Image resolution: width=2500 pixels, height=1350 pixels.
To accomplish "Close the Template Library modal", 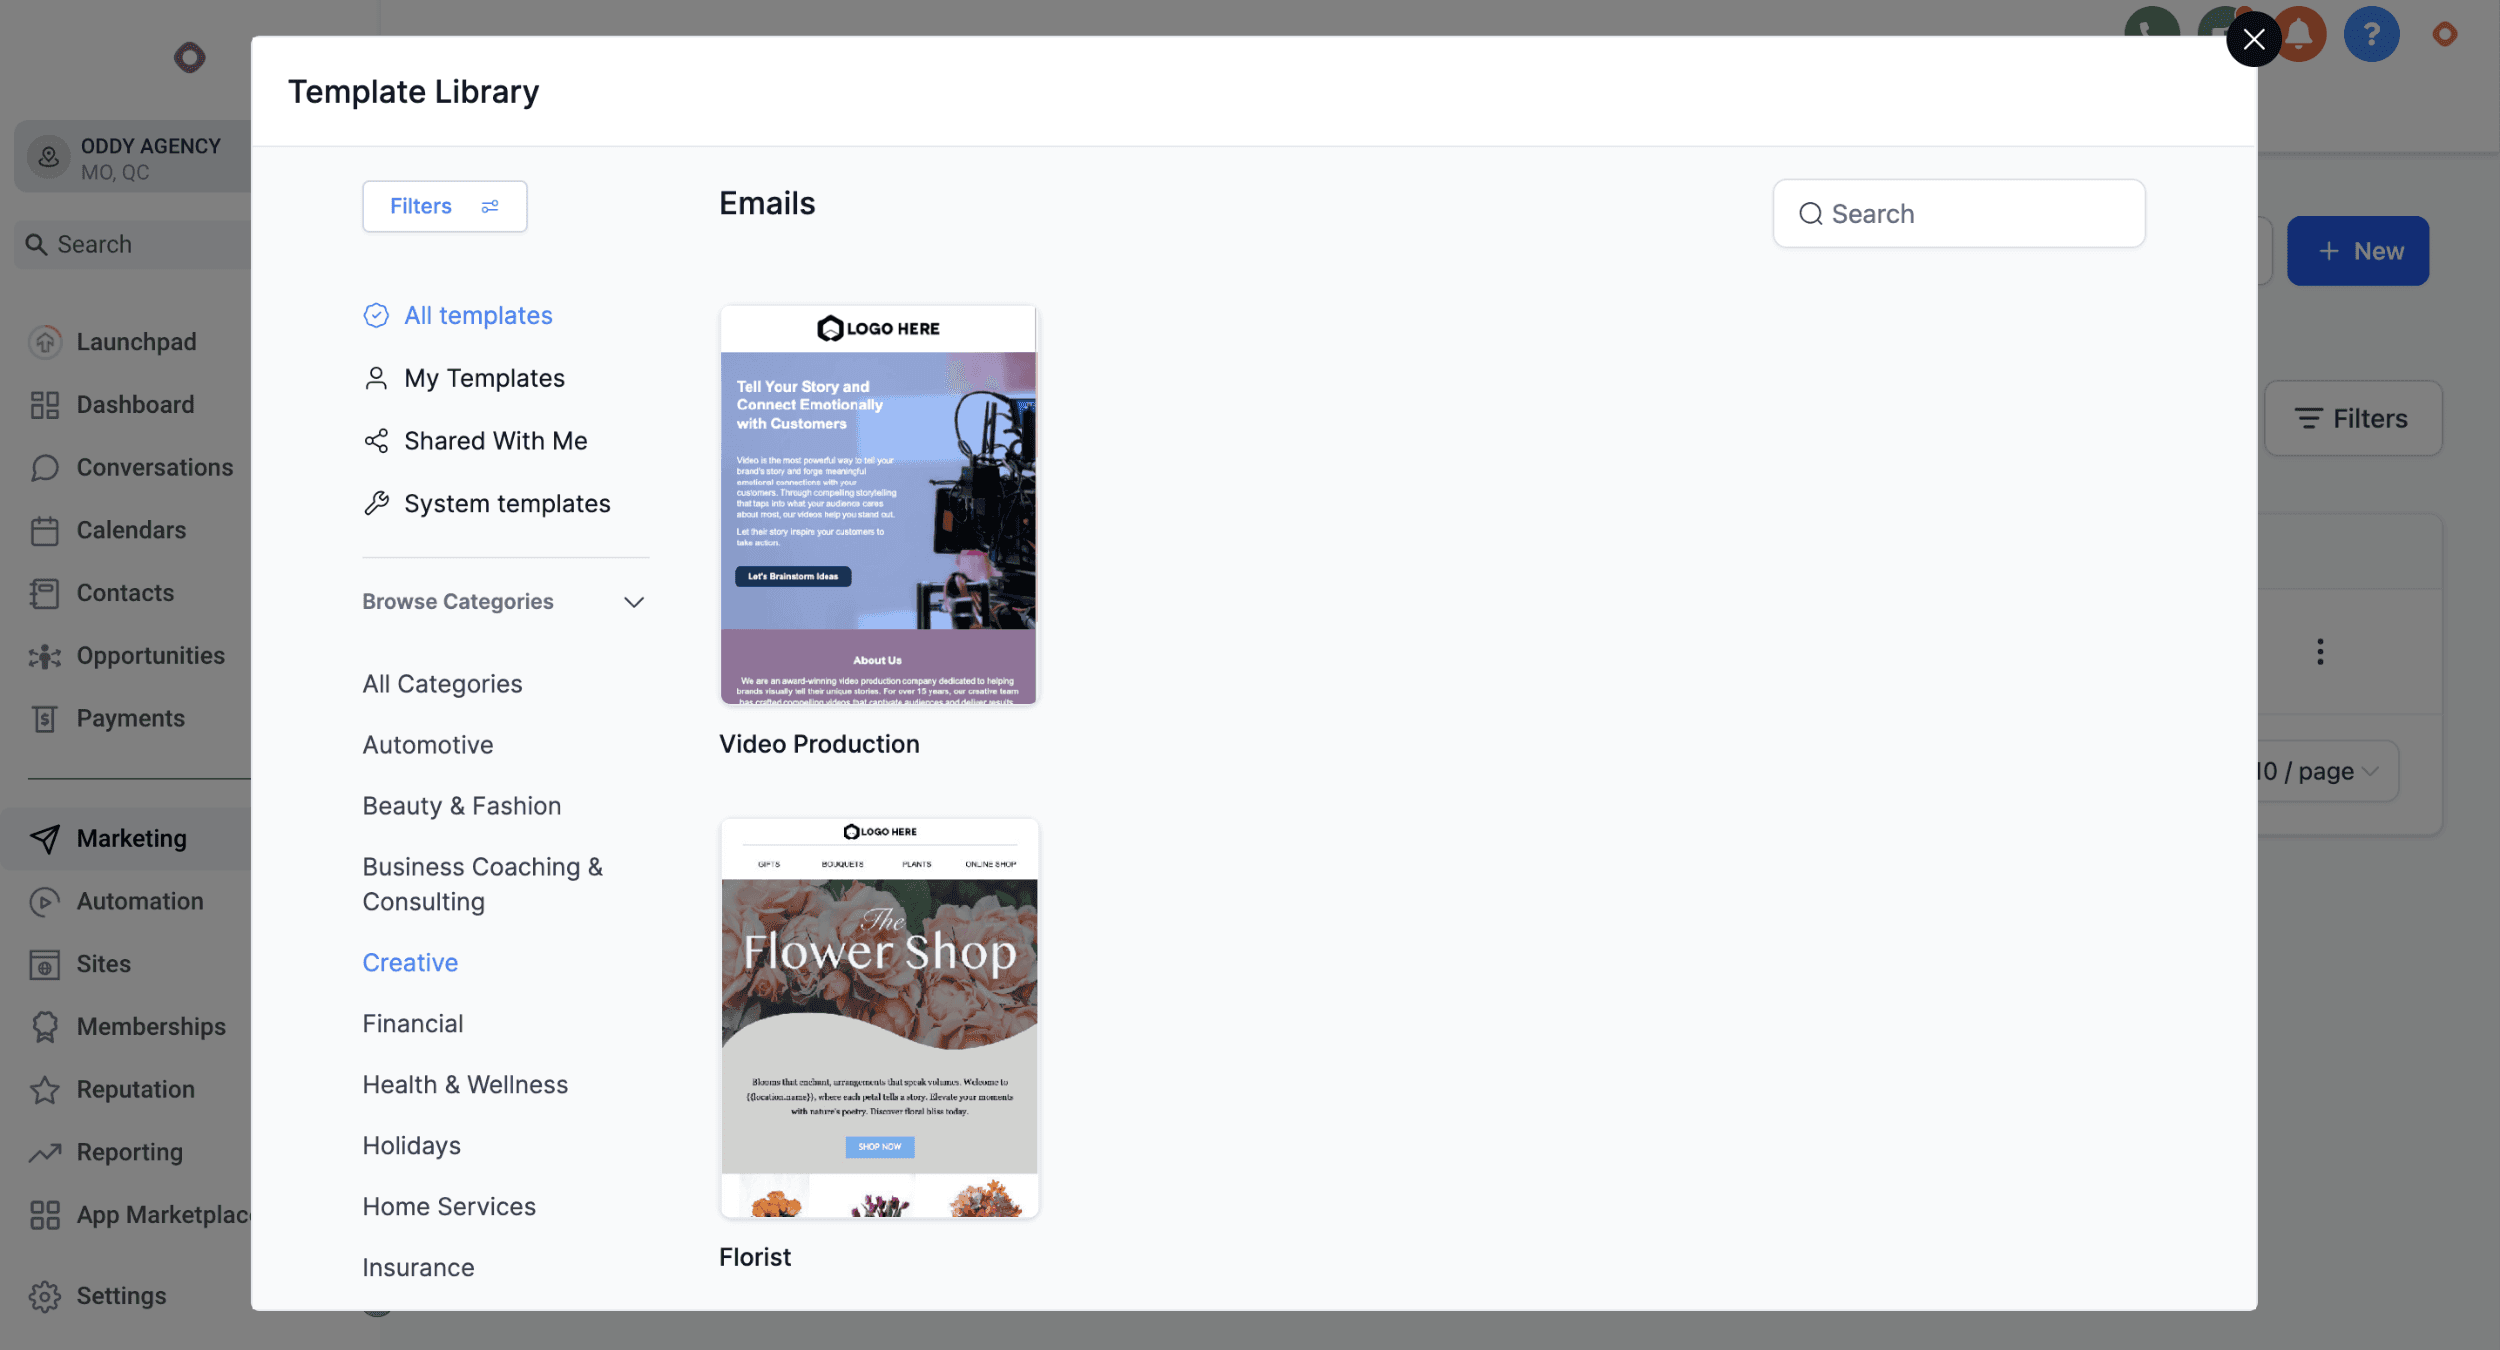I will [x=2253, y=39].
